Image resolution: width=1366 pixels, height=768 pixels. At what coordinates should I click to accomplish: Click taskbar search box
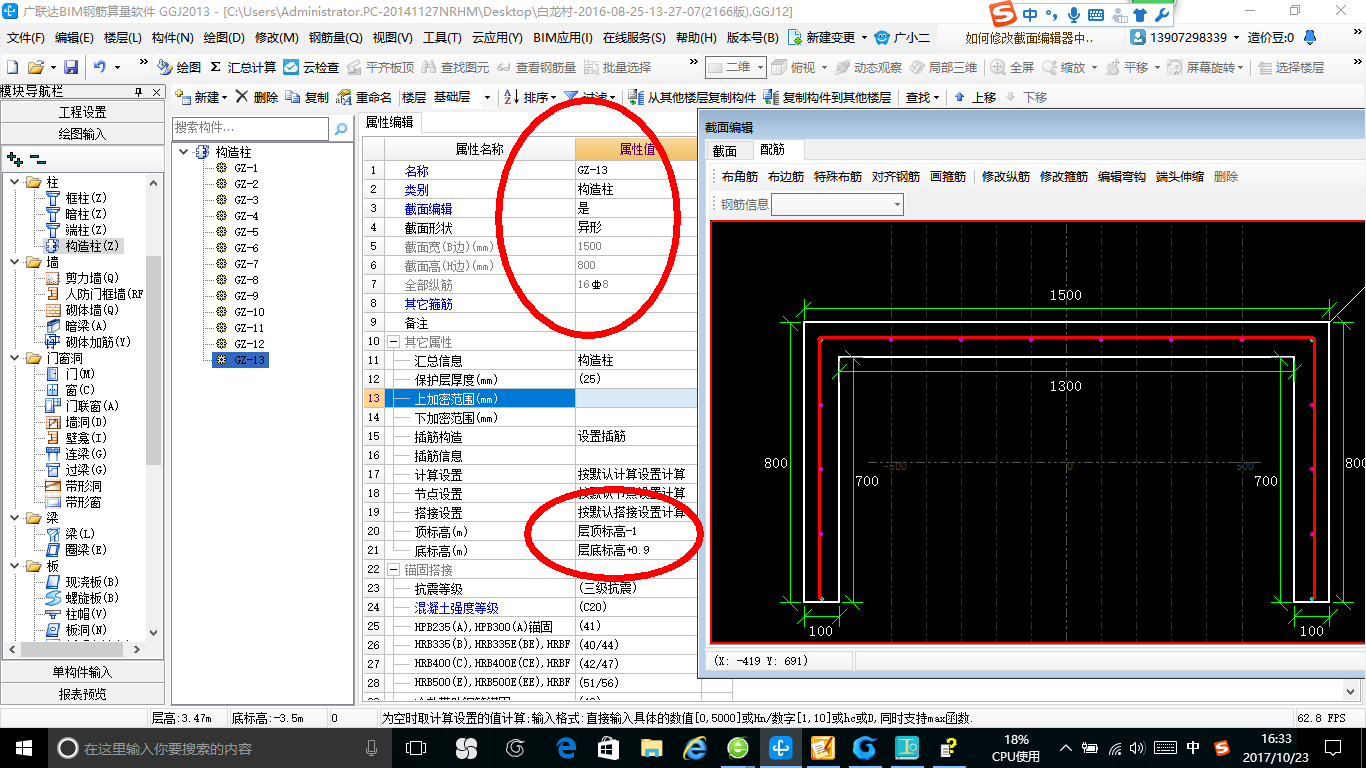[220, 748]
